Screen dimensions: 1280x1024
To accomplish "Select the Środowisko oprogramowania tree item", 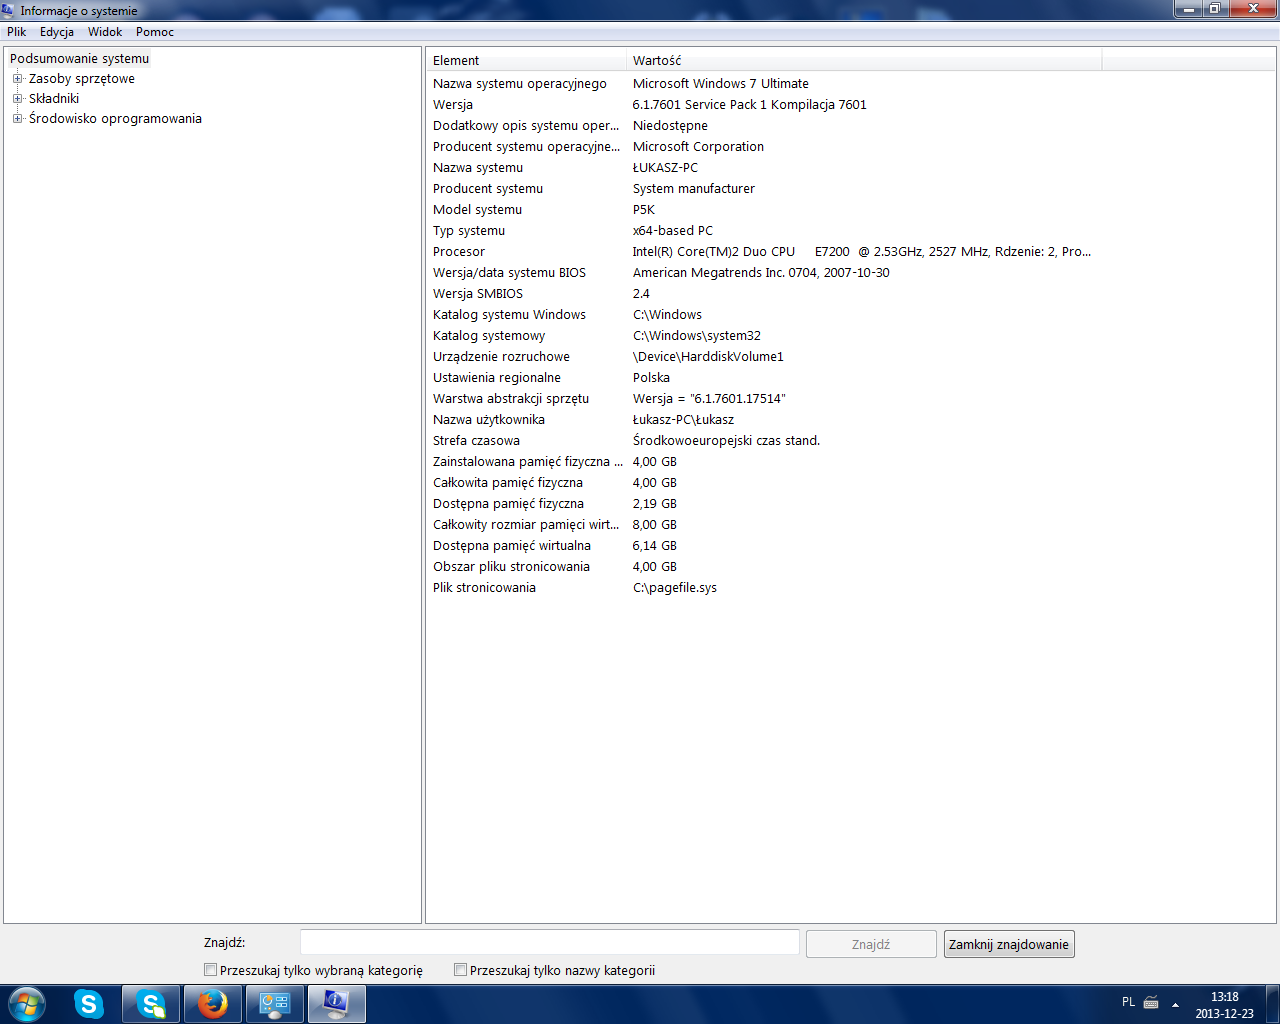I will [115, 118].
